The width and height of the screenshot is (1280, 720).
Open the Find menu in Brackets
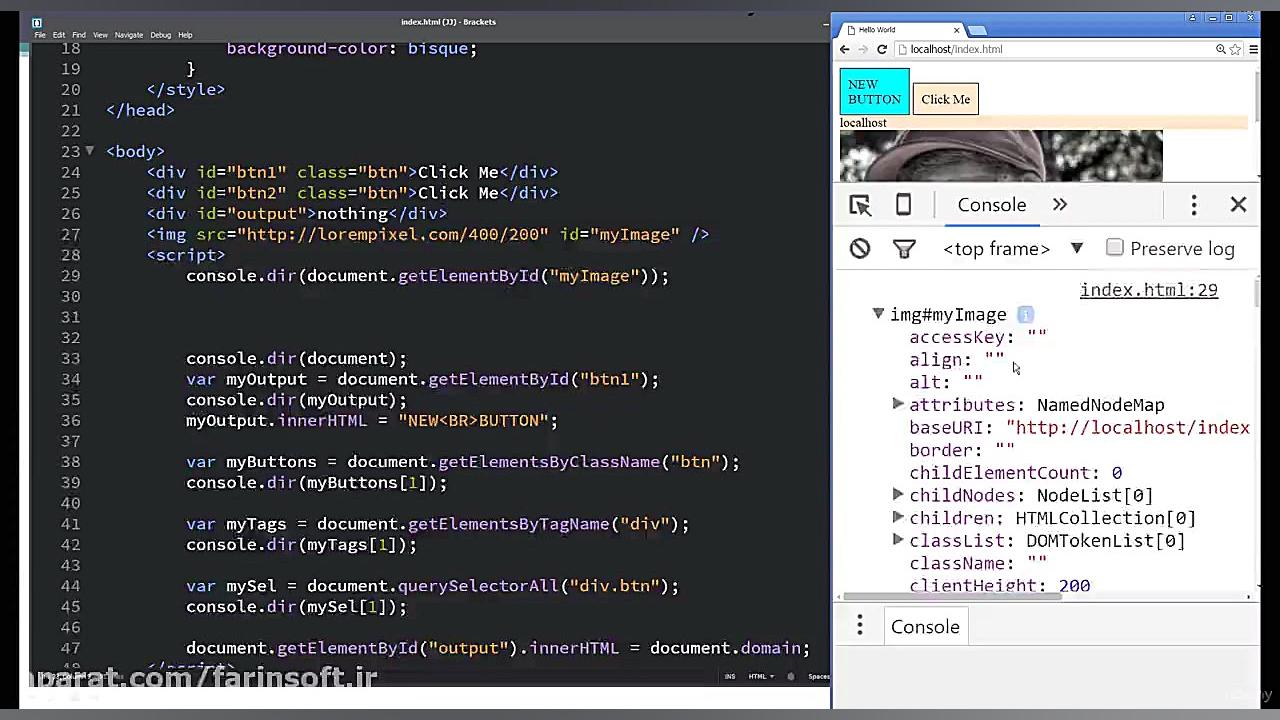coord(79,35)
